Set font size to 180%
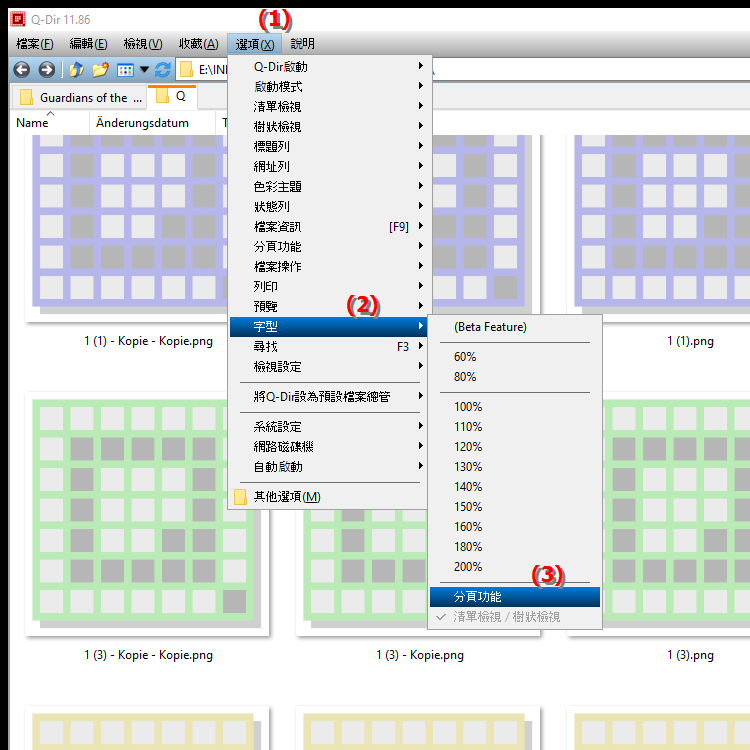 [x=515, y=547]
